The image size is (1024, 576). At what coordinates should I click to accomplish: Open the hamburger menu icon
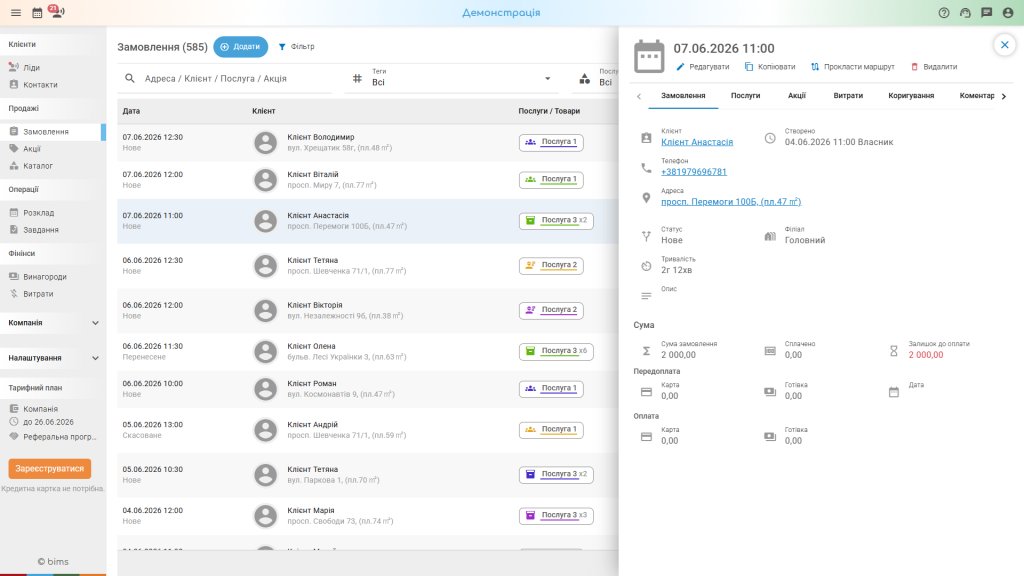(16, 12)
